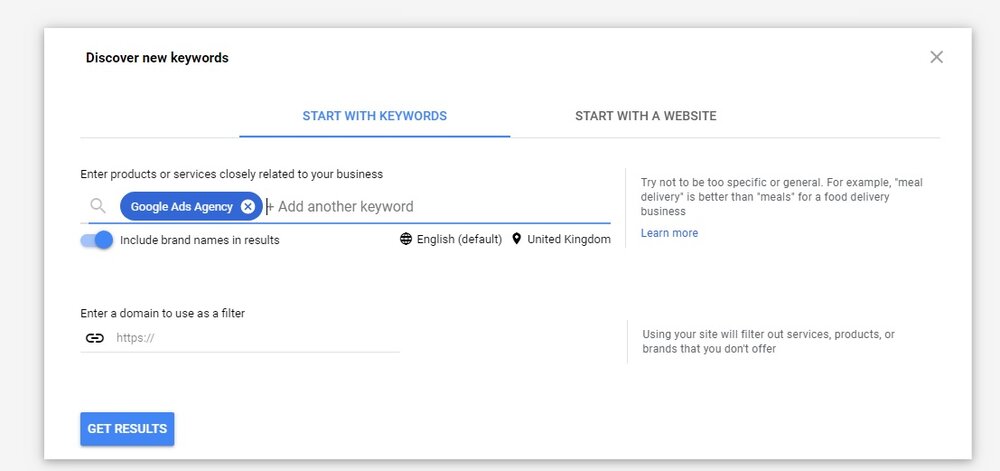1000x471 pixels.
Task: Click the Get Results button
Action: click(x=127, y=429)
